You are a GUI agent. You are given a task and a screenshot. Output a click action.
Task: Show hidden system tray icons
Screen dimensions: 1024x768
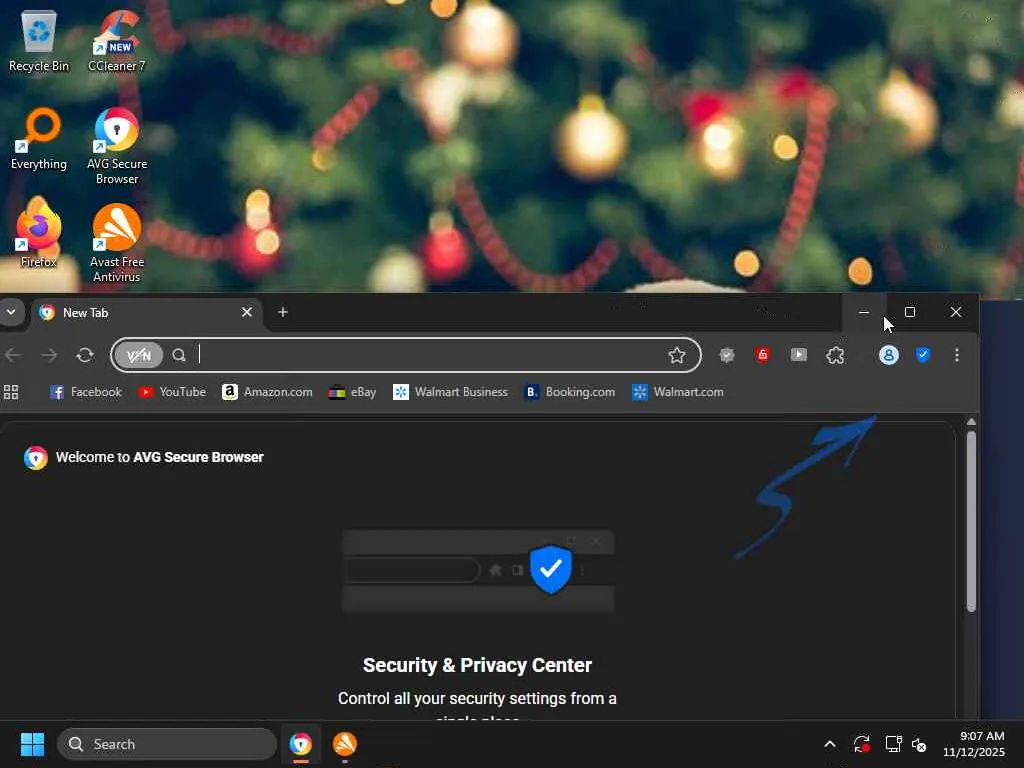pos(830,744)
